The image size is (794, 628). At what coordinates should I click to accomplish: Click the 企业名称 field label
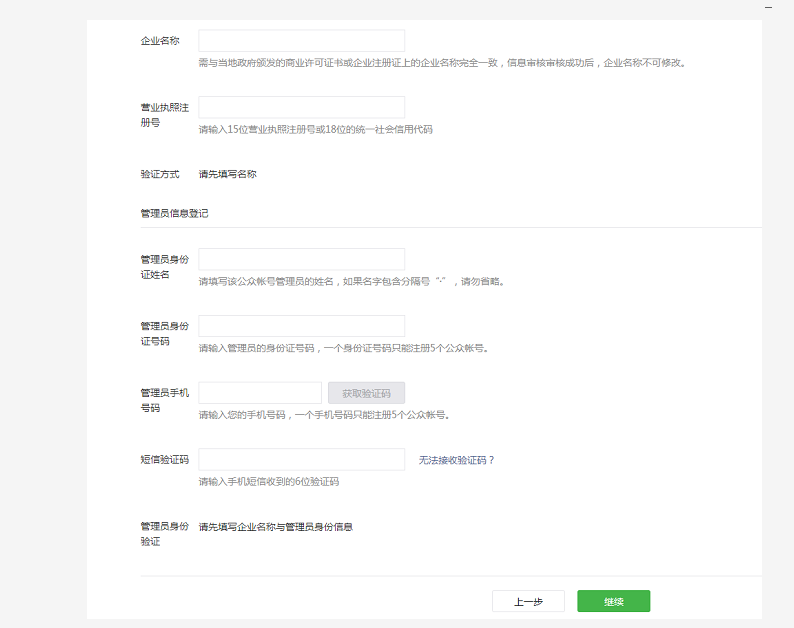click(x=160, y=41)
